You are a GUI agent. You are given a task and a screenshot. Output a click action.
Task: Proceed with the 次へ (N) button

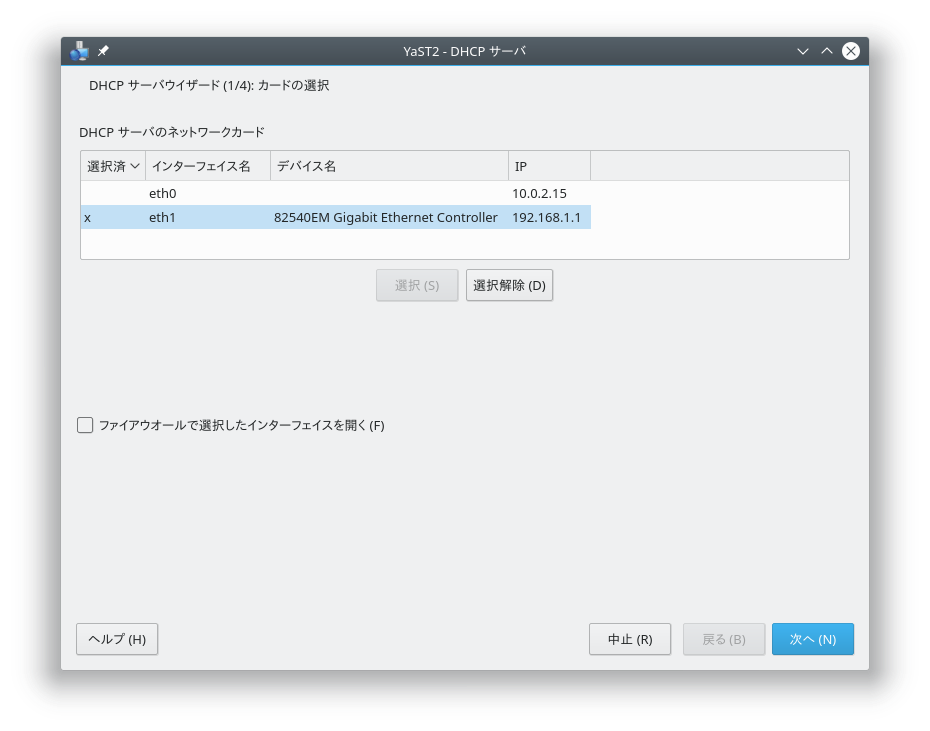pos(812,639)
